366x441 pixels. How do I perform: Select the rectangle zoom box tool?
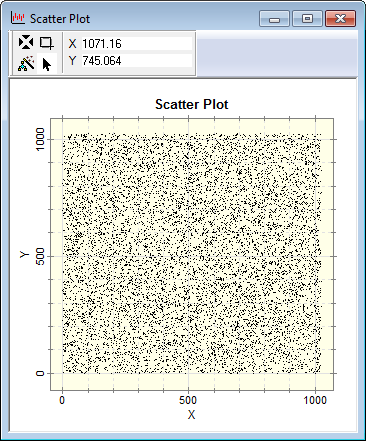(x=46, y=43)
